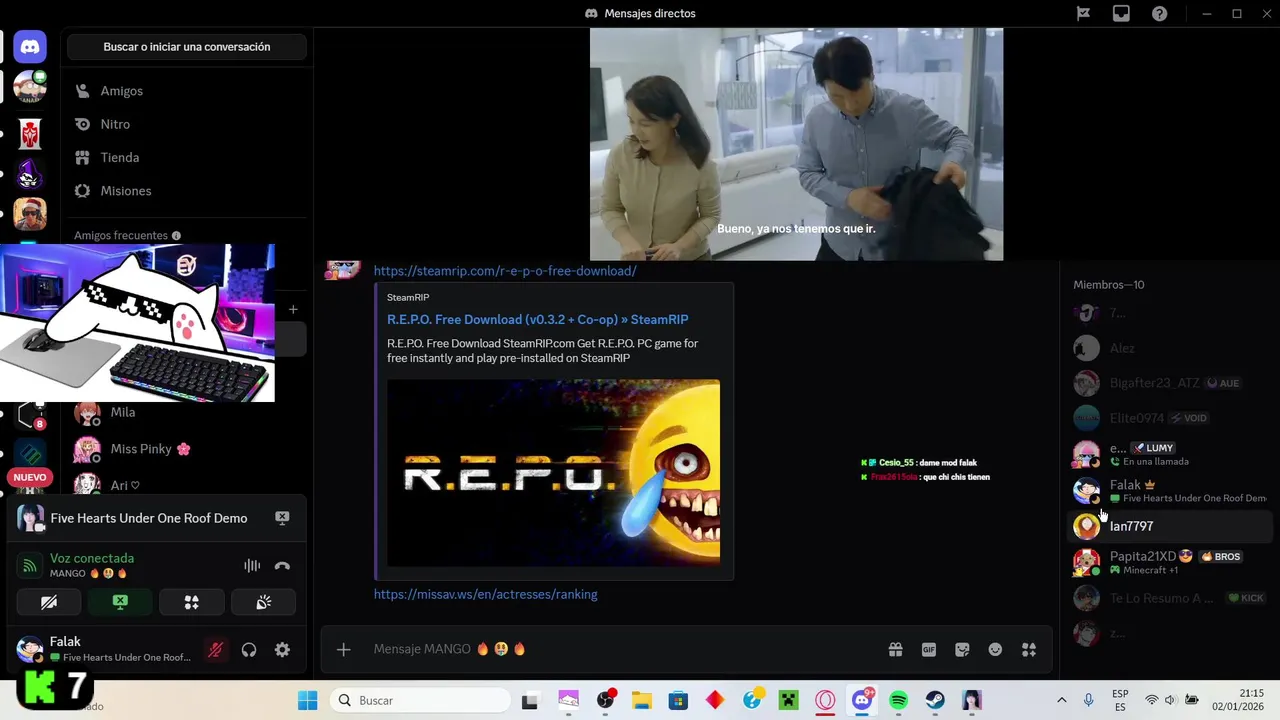
Task: Select member Elite0974
Action: (x=1170, y=418)
